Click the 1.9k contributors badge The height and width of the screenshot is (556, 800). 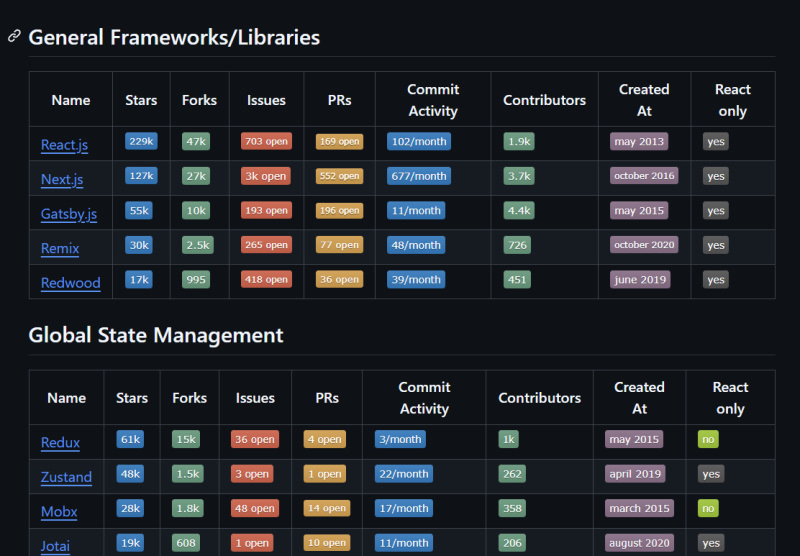(x=519, y=141)
